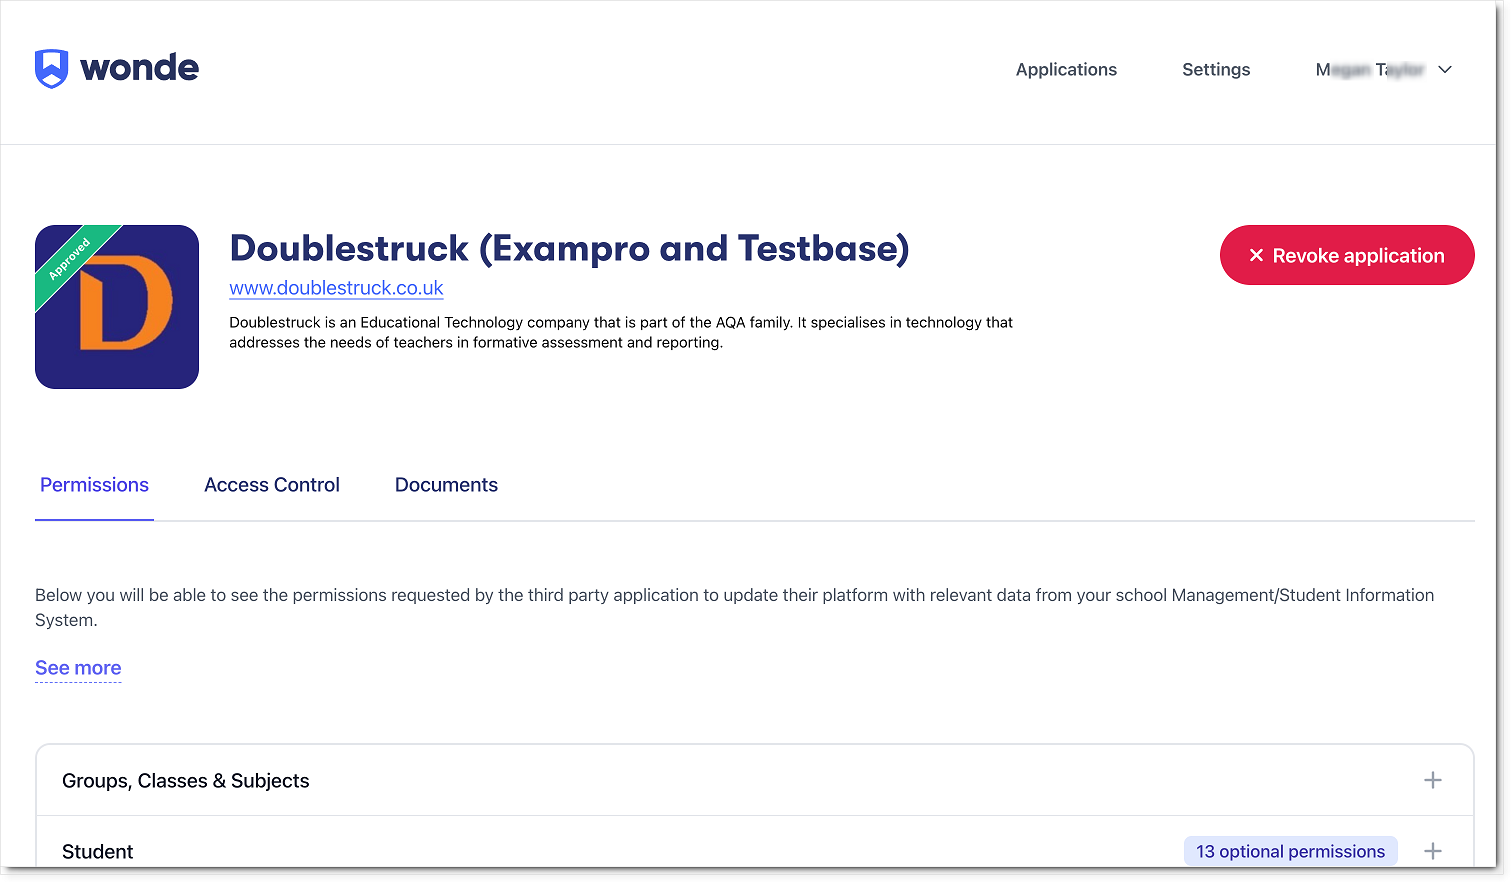Switch to the Access Control tab
Image resolution: width=1511 pixels, height=882 pixels.
coord(272,485)
